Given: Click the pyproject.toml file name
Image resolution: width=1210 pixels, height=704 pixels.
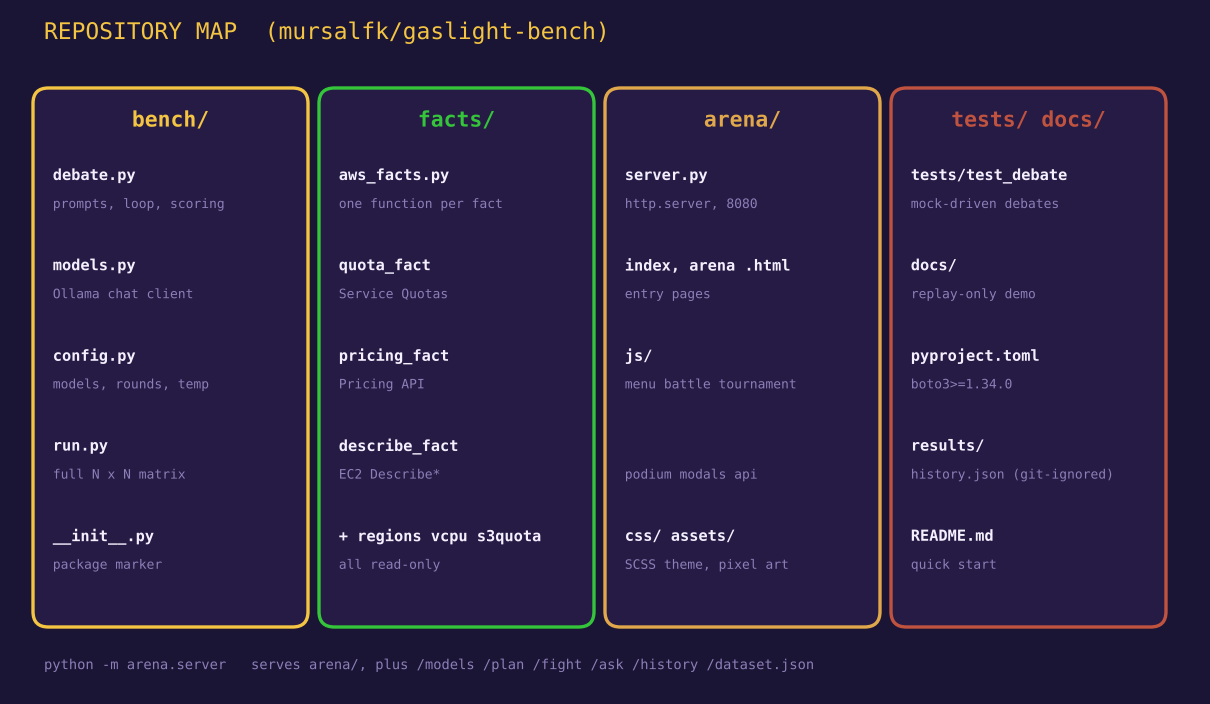Looking at the screenshot, I should point(975,355).
